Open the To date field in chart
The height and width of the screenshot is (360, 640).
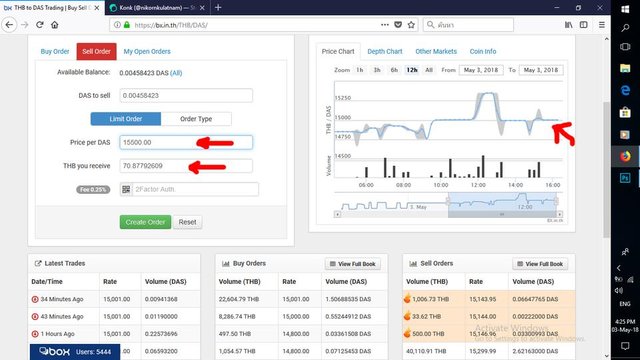(541, 70)
